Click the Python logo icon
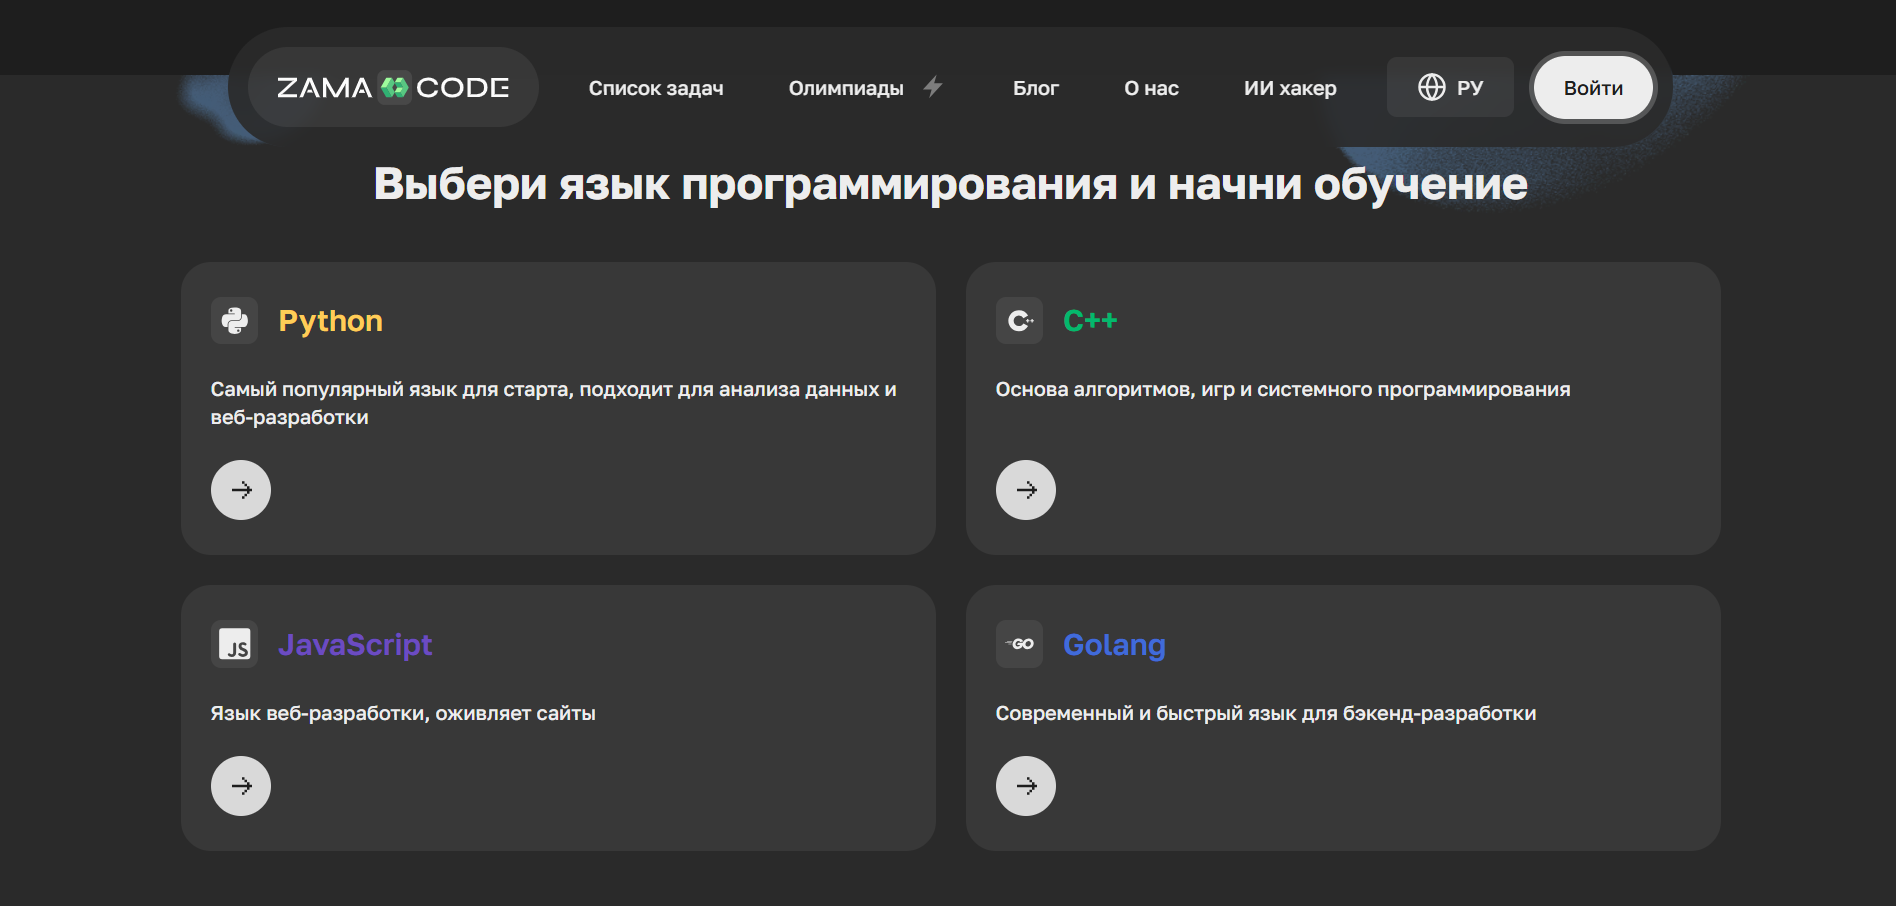The height and width of the screenshot is (906, 1896). pyautogui.click(x=236, y=321)
